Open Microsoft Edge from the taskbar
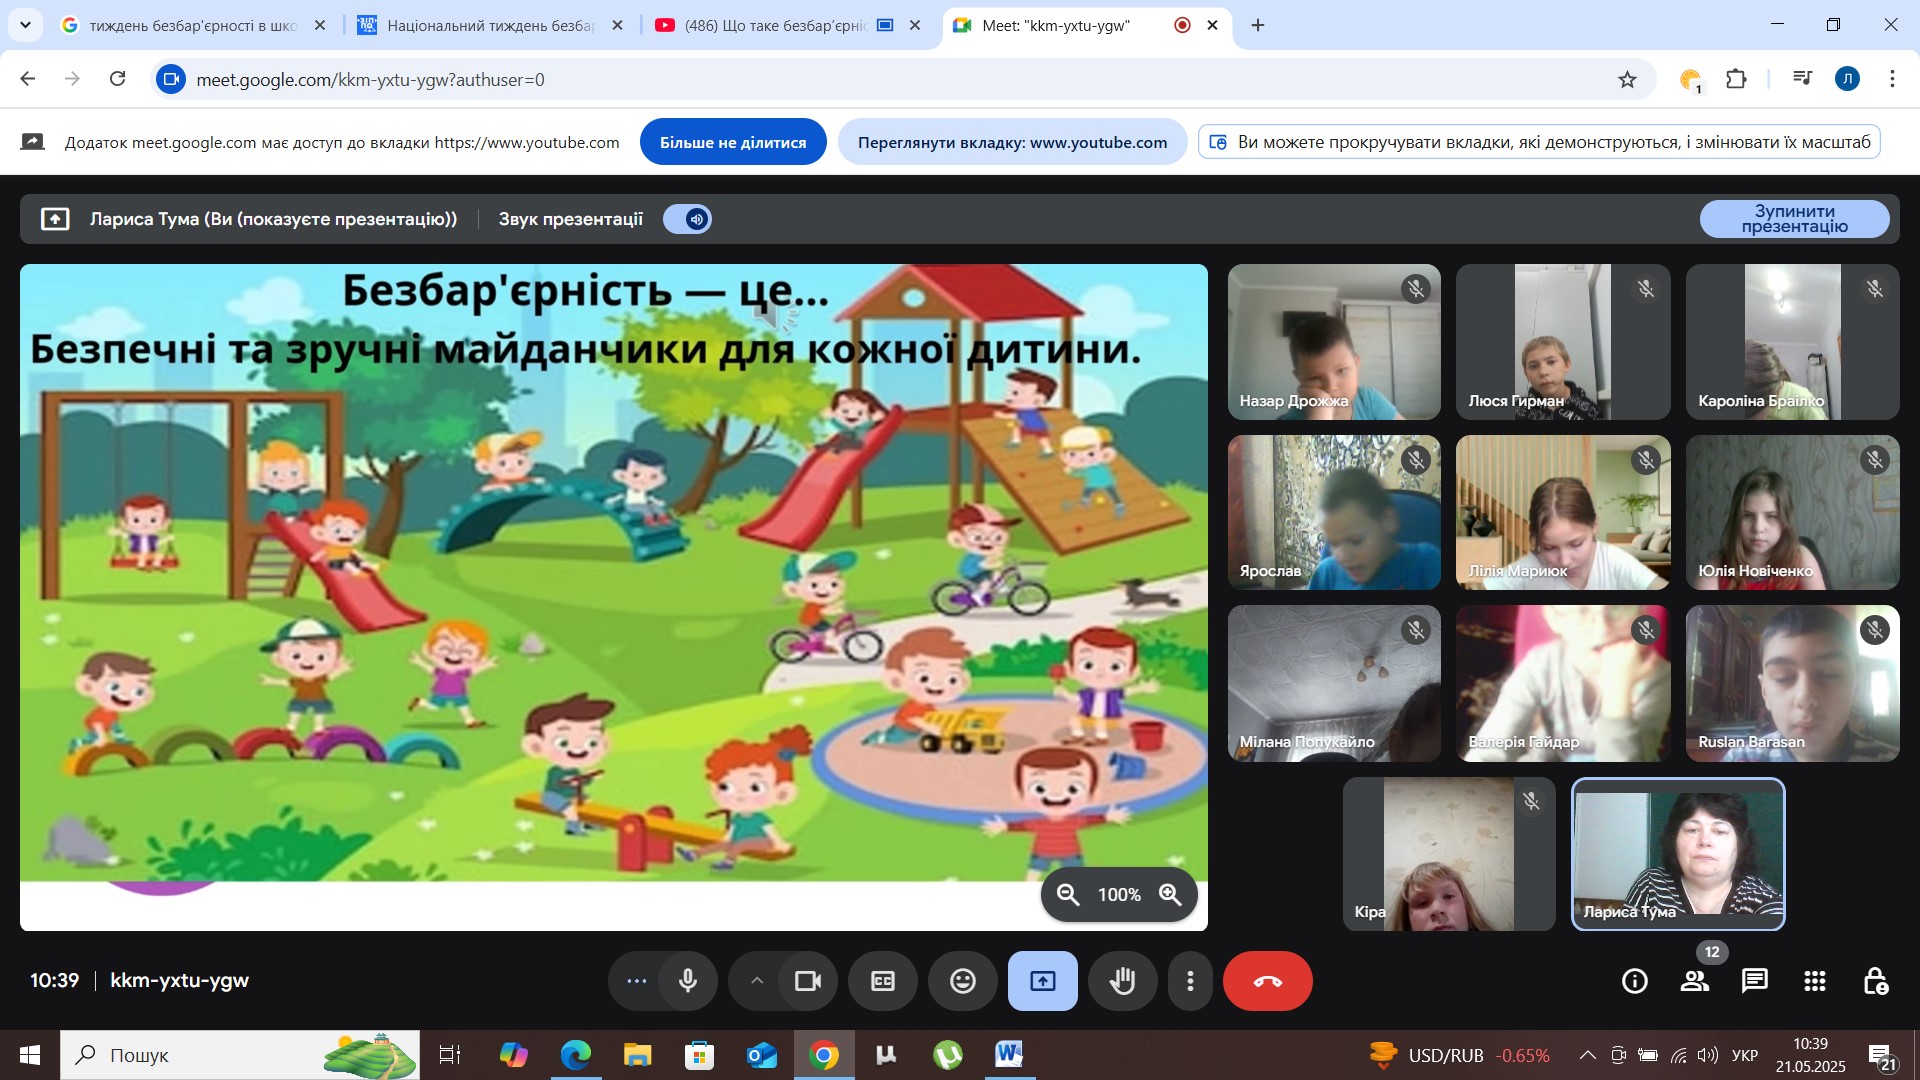Screen dimensions: 1920x1080 575,1055
